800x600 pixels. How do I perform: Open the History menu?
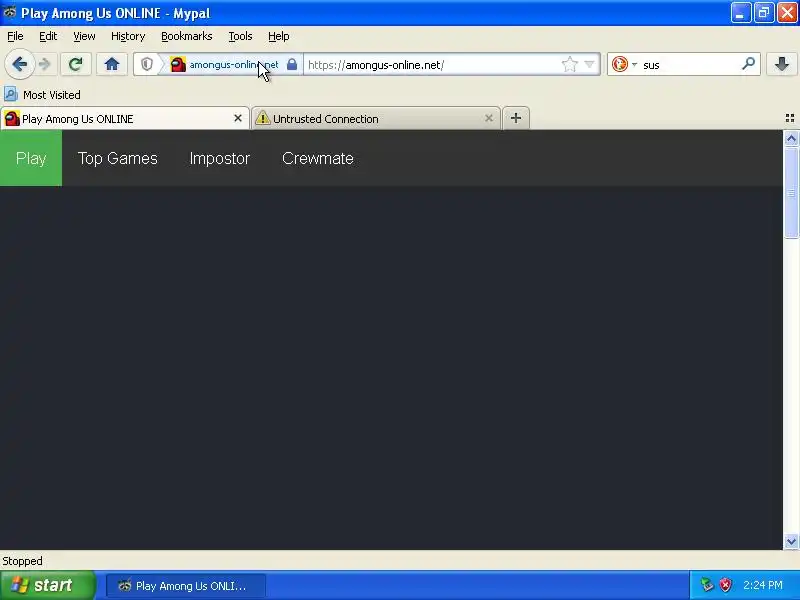tap(128, 36)
